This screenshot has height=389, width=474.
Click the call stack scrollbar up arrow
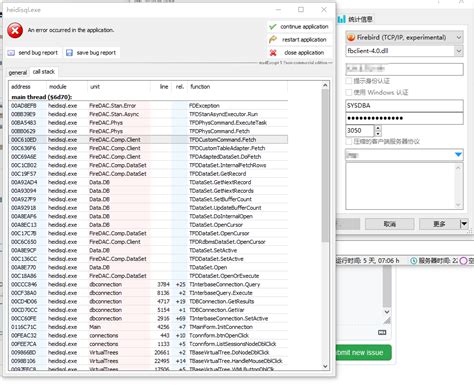[x=325, y=85]
